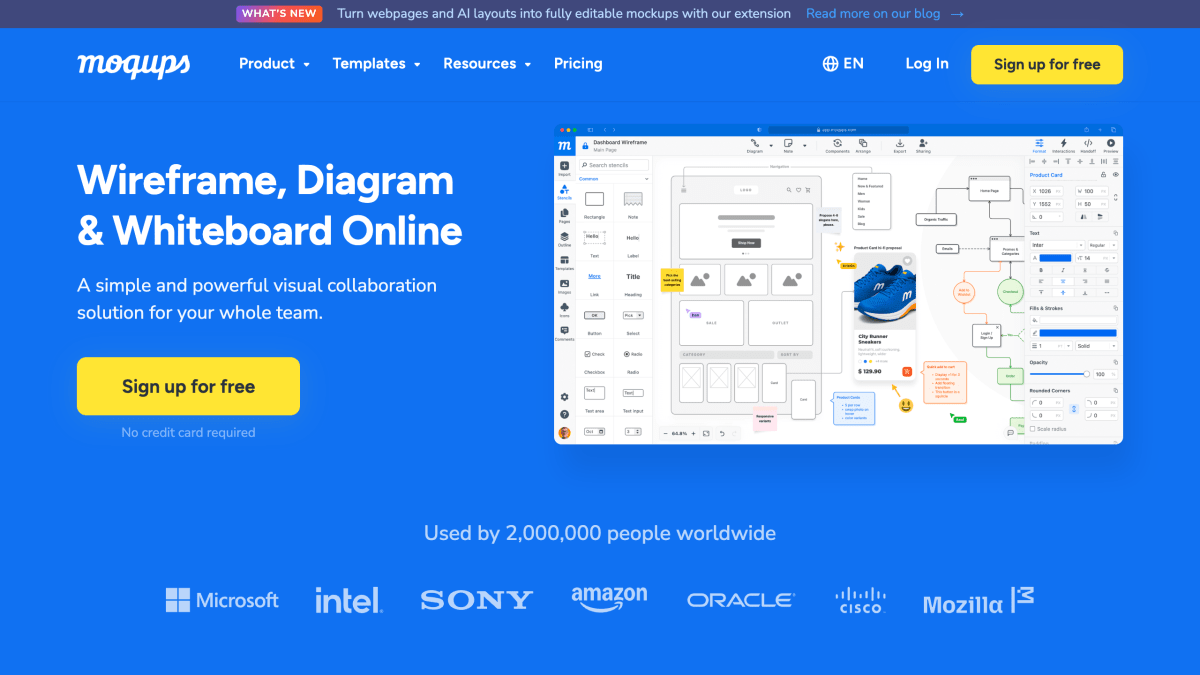Adjust the Opacity slider handle

(1086, 374)
